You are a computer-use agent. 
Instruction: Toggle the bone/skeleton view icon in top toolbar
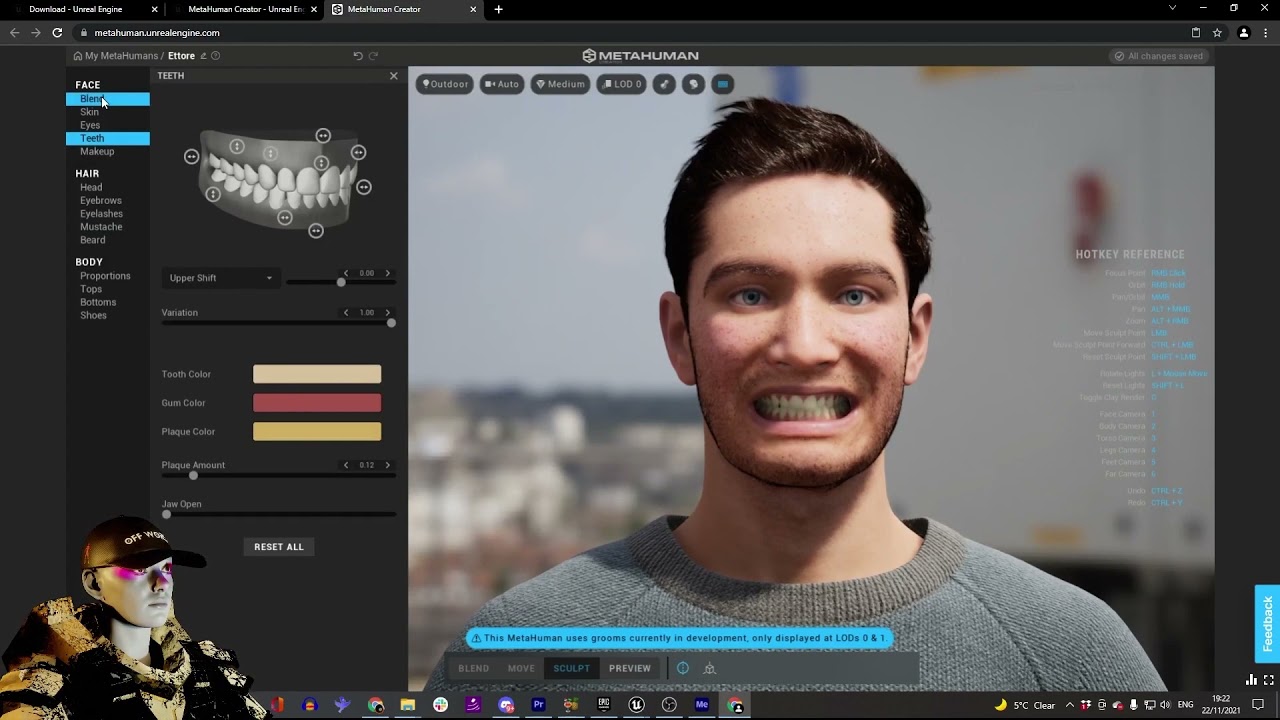[x=664, y=84]
